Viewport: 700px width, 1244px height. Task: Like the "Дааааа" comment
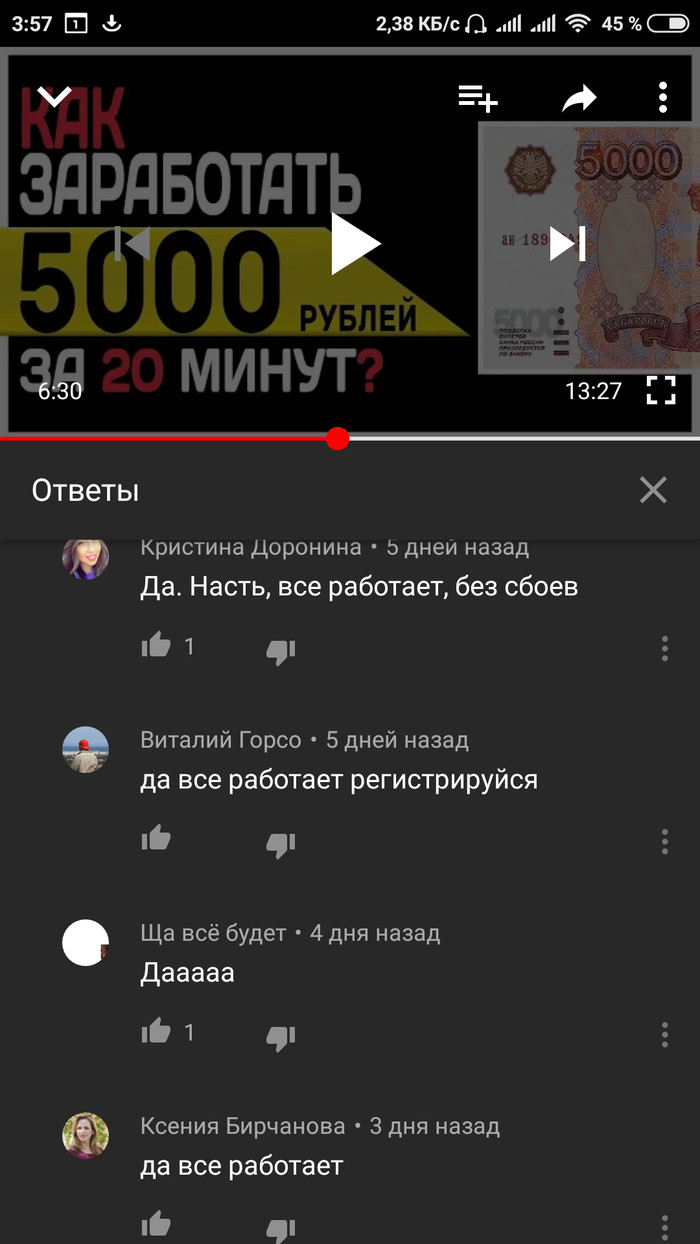tap(156, 1031)
